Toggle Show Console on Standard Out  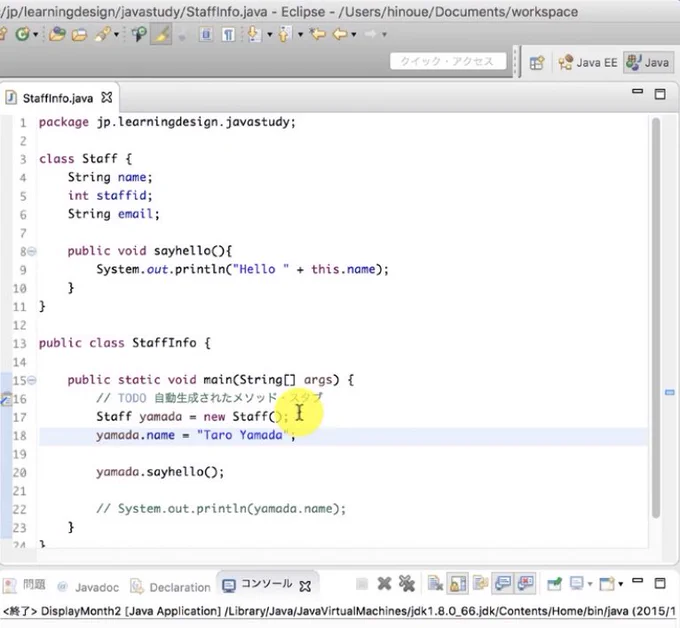click(503, 584)
